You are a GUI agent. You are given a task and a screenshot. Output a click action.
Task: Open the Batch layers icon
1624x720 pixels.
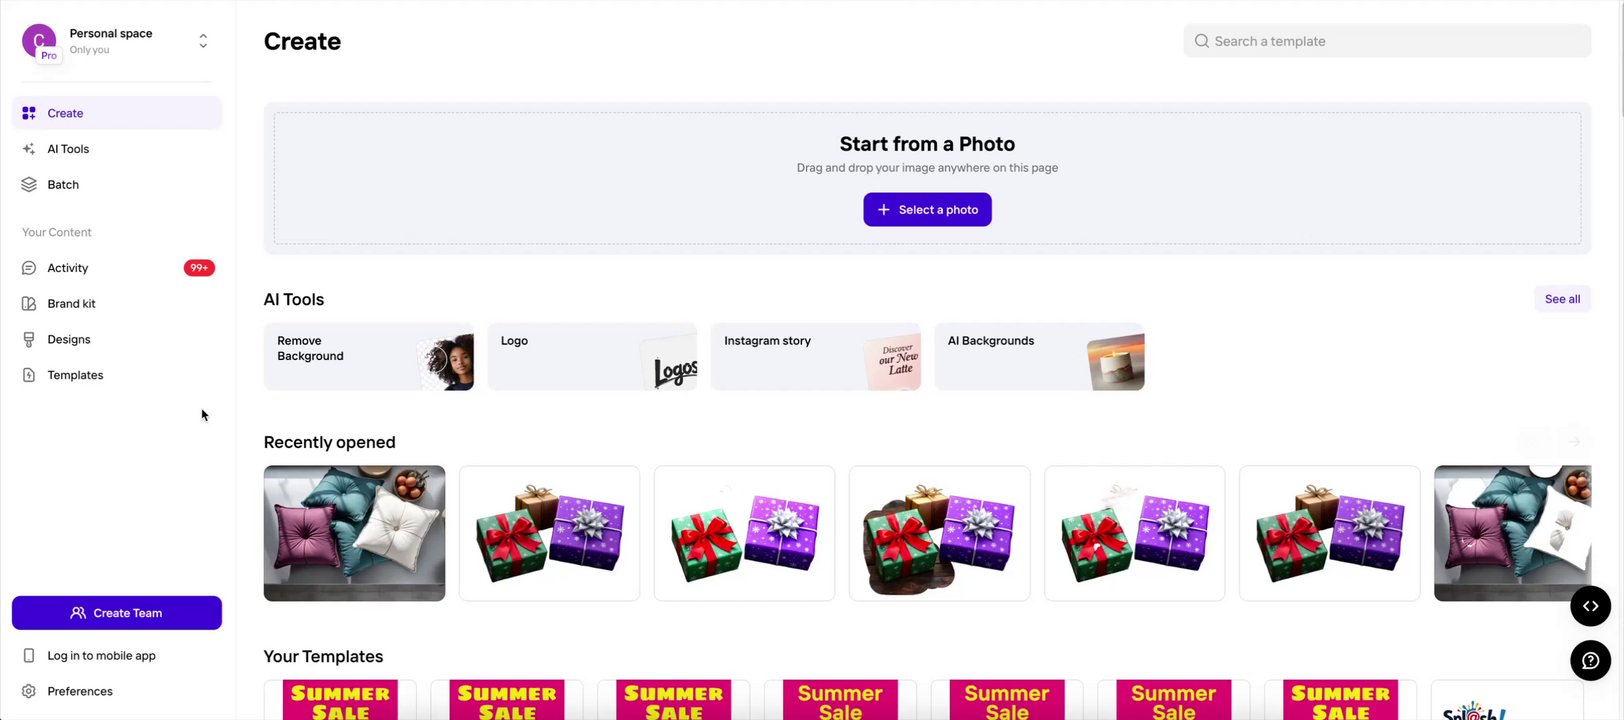pos(29,185)
